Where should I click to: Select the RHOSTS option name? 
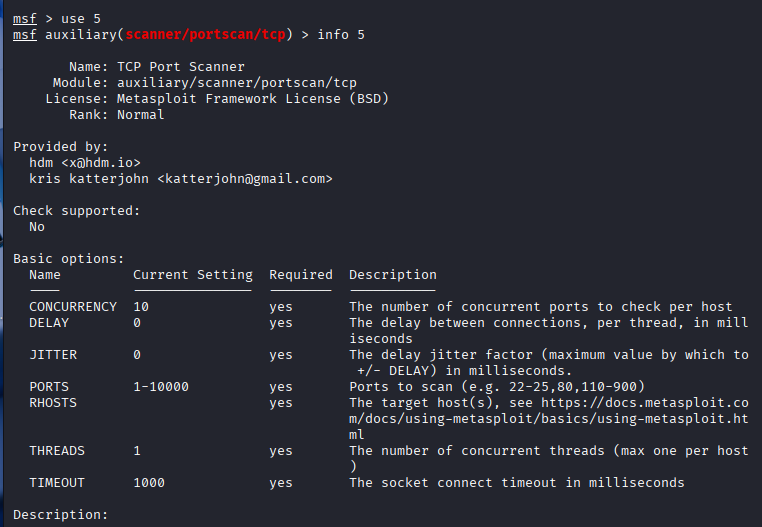pyautogui.click(x=52, y=403)
